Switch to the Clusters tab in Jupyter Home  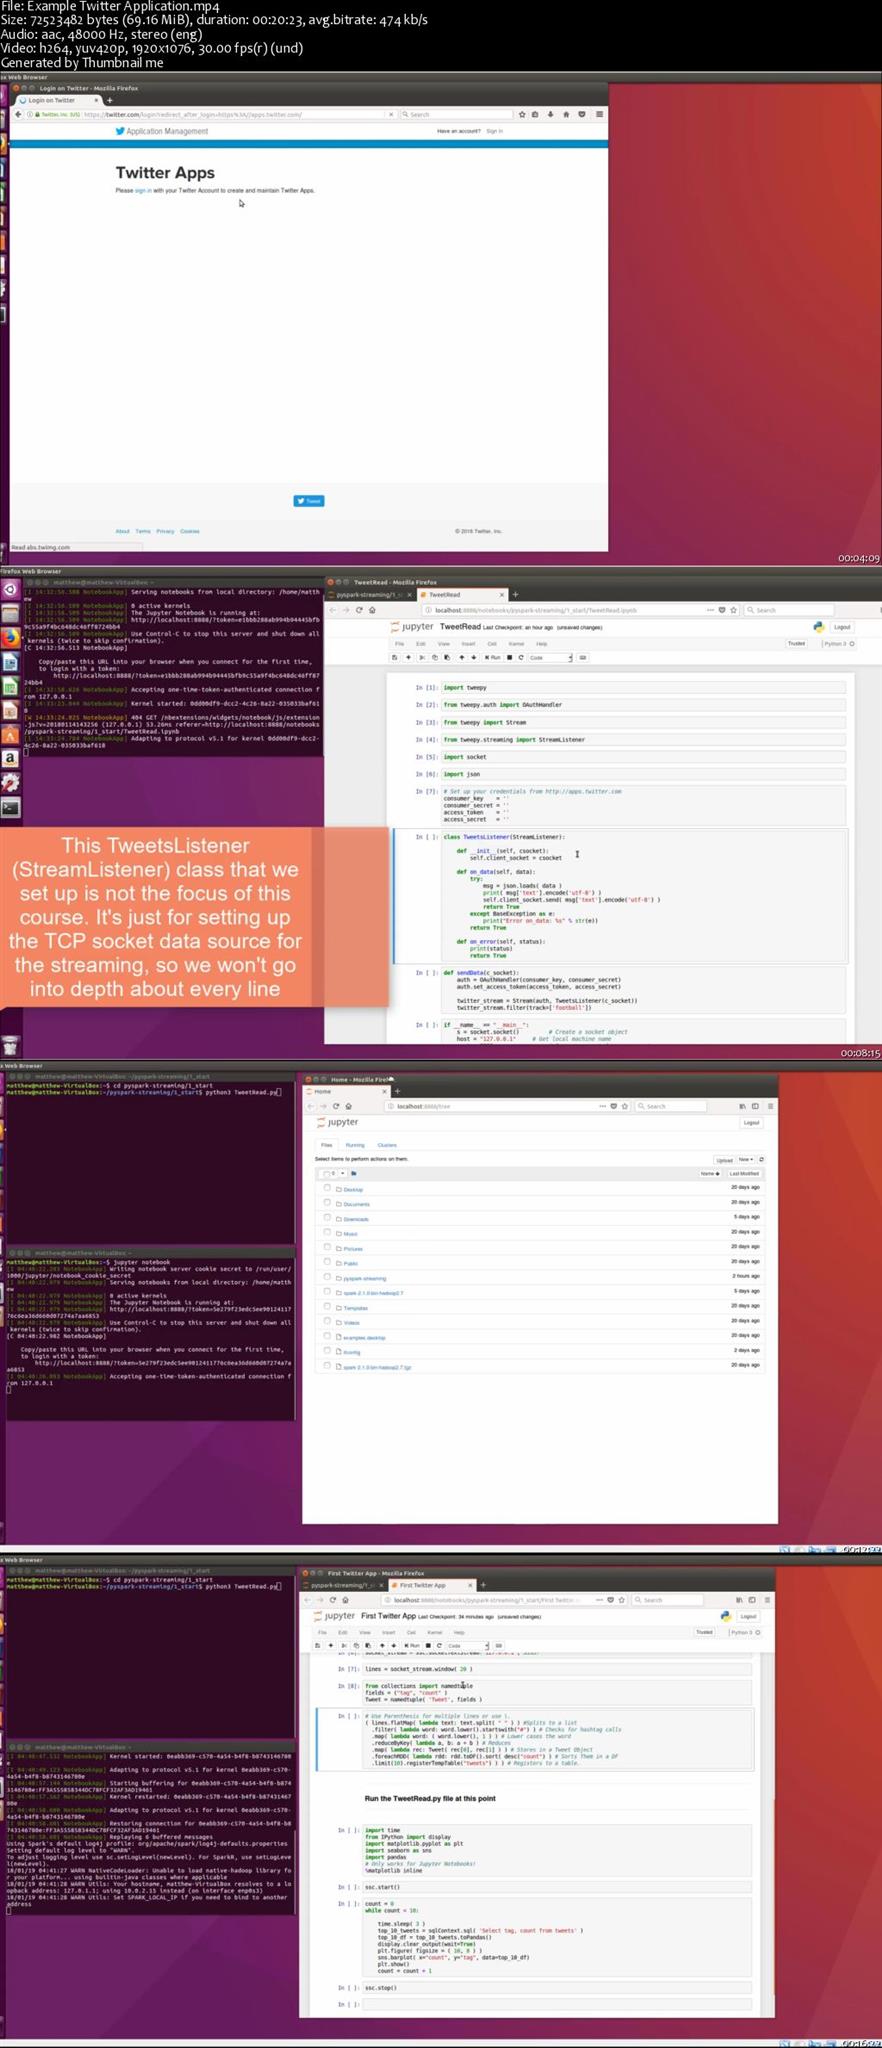tap(387, 1145)
